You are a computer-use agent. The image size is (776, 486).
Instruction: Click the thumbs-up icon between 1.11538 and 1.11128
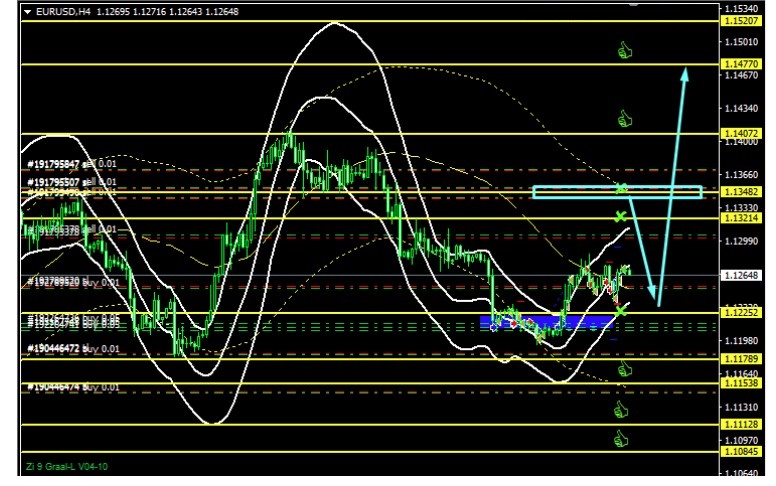(x=621, y=409)
